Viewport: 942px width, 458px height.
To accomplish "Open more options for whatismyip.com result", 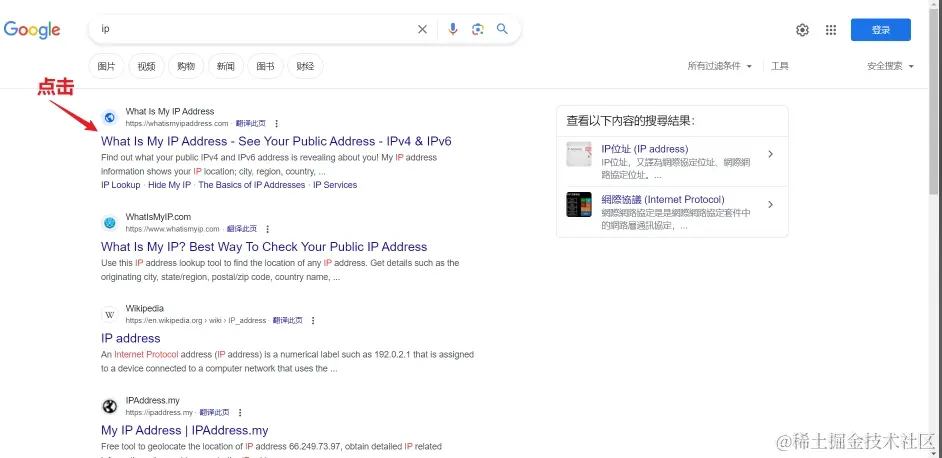I will [267, 229].
